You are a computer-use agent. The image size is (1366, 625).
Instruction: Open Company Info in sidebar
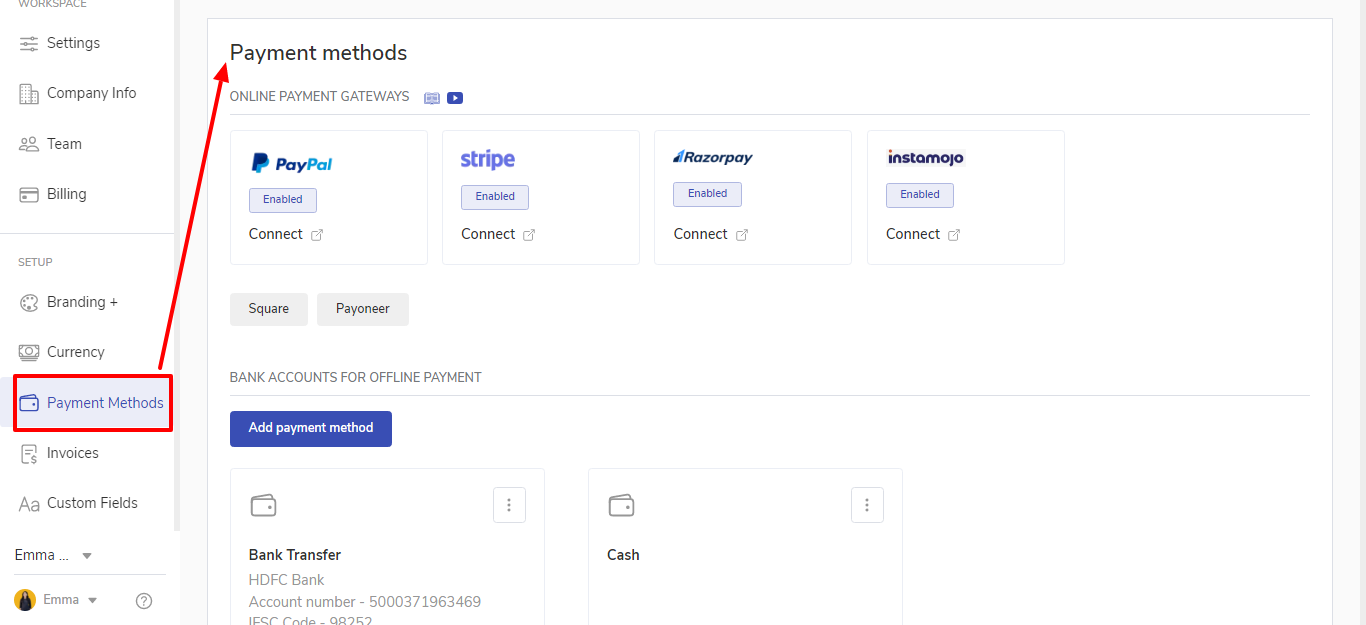(x=91, y=93)
